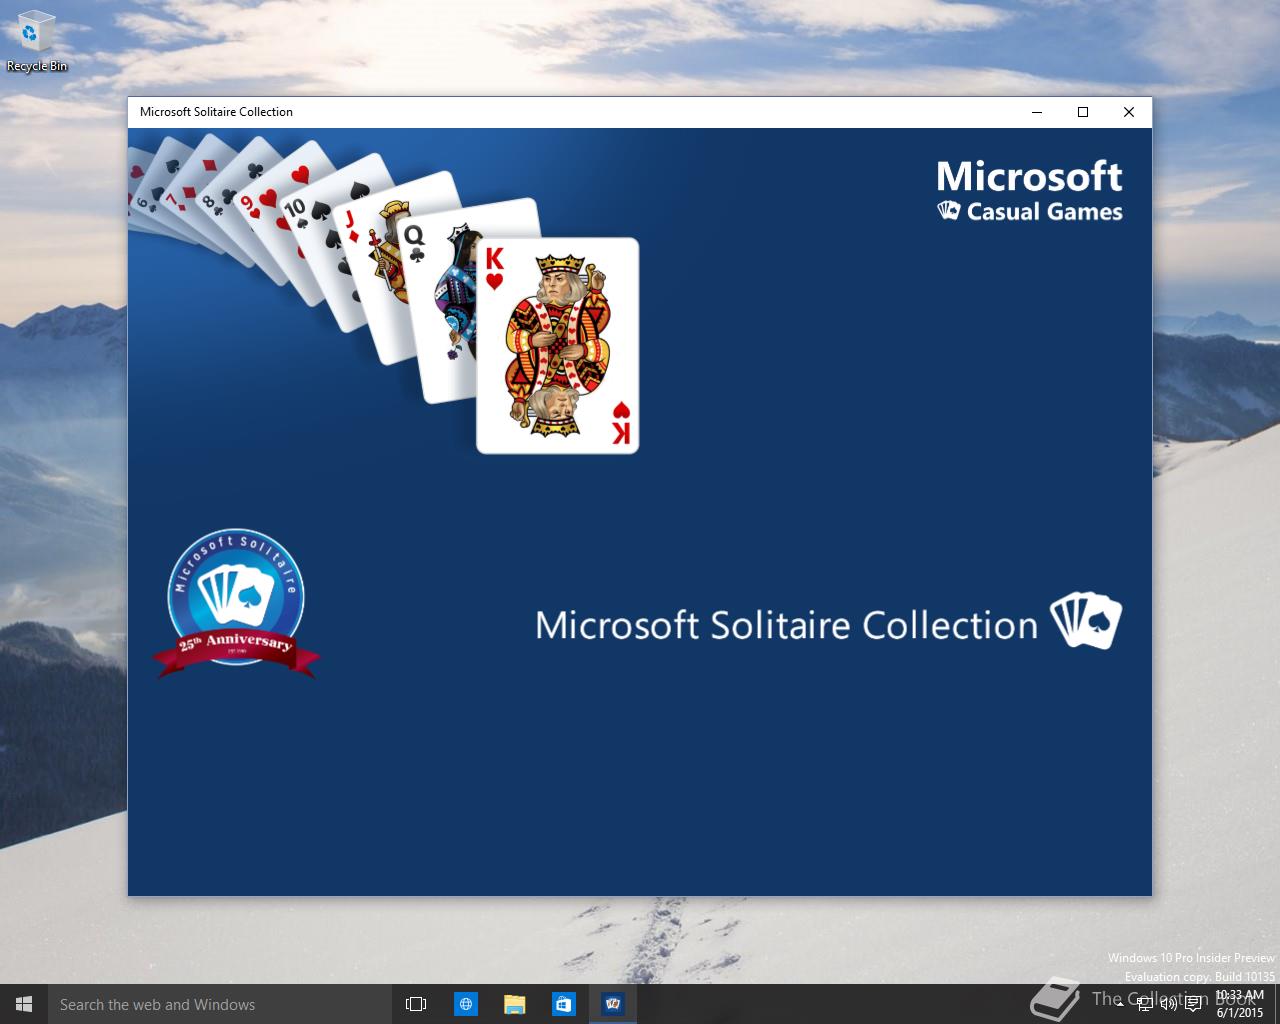Open File Explorer from the taskbar
This screenshot has height=1024, width=1280.
[x=515, y=1004]
